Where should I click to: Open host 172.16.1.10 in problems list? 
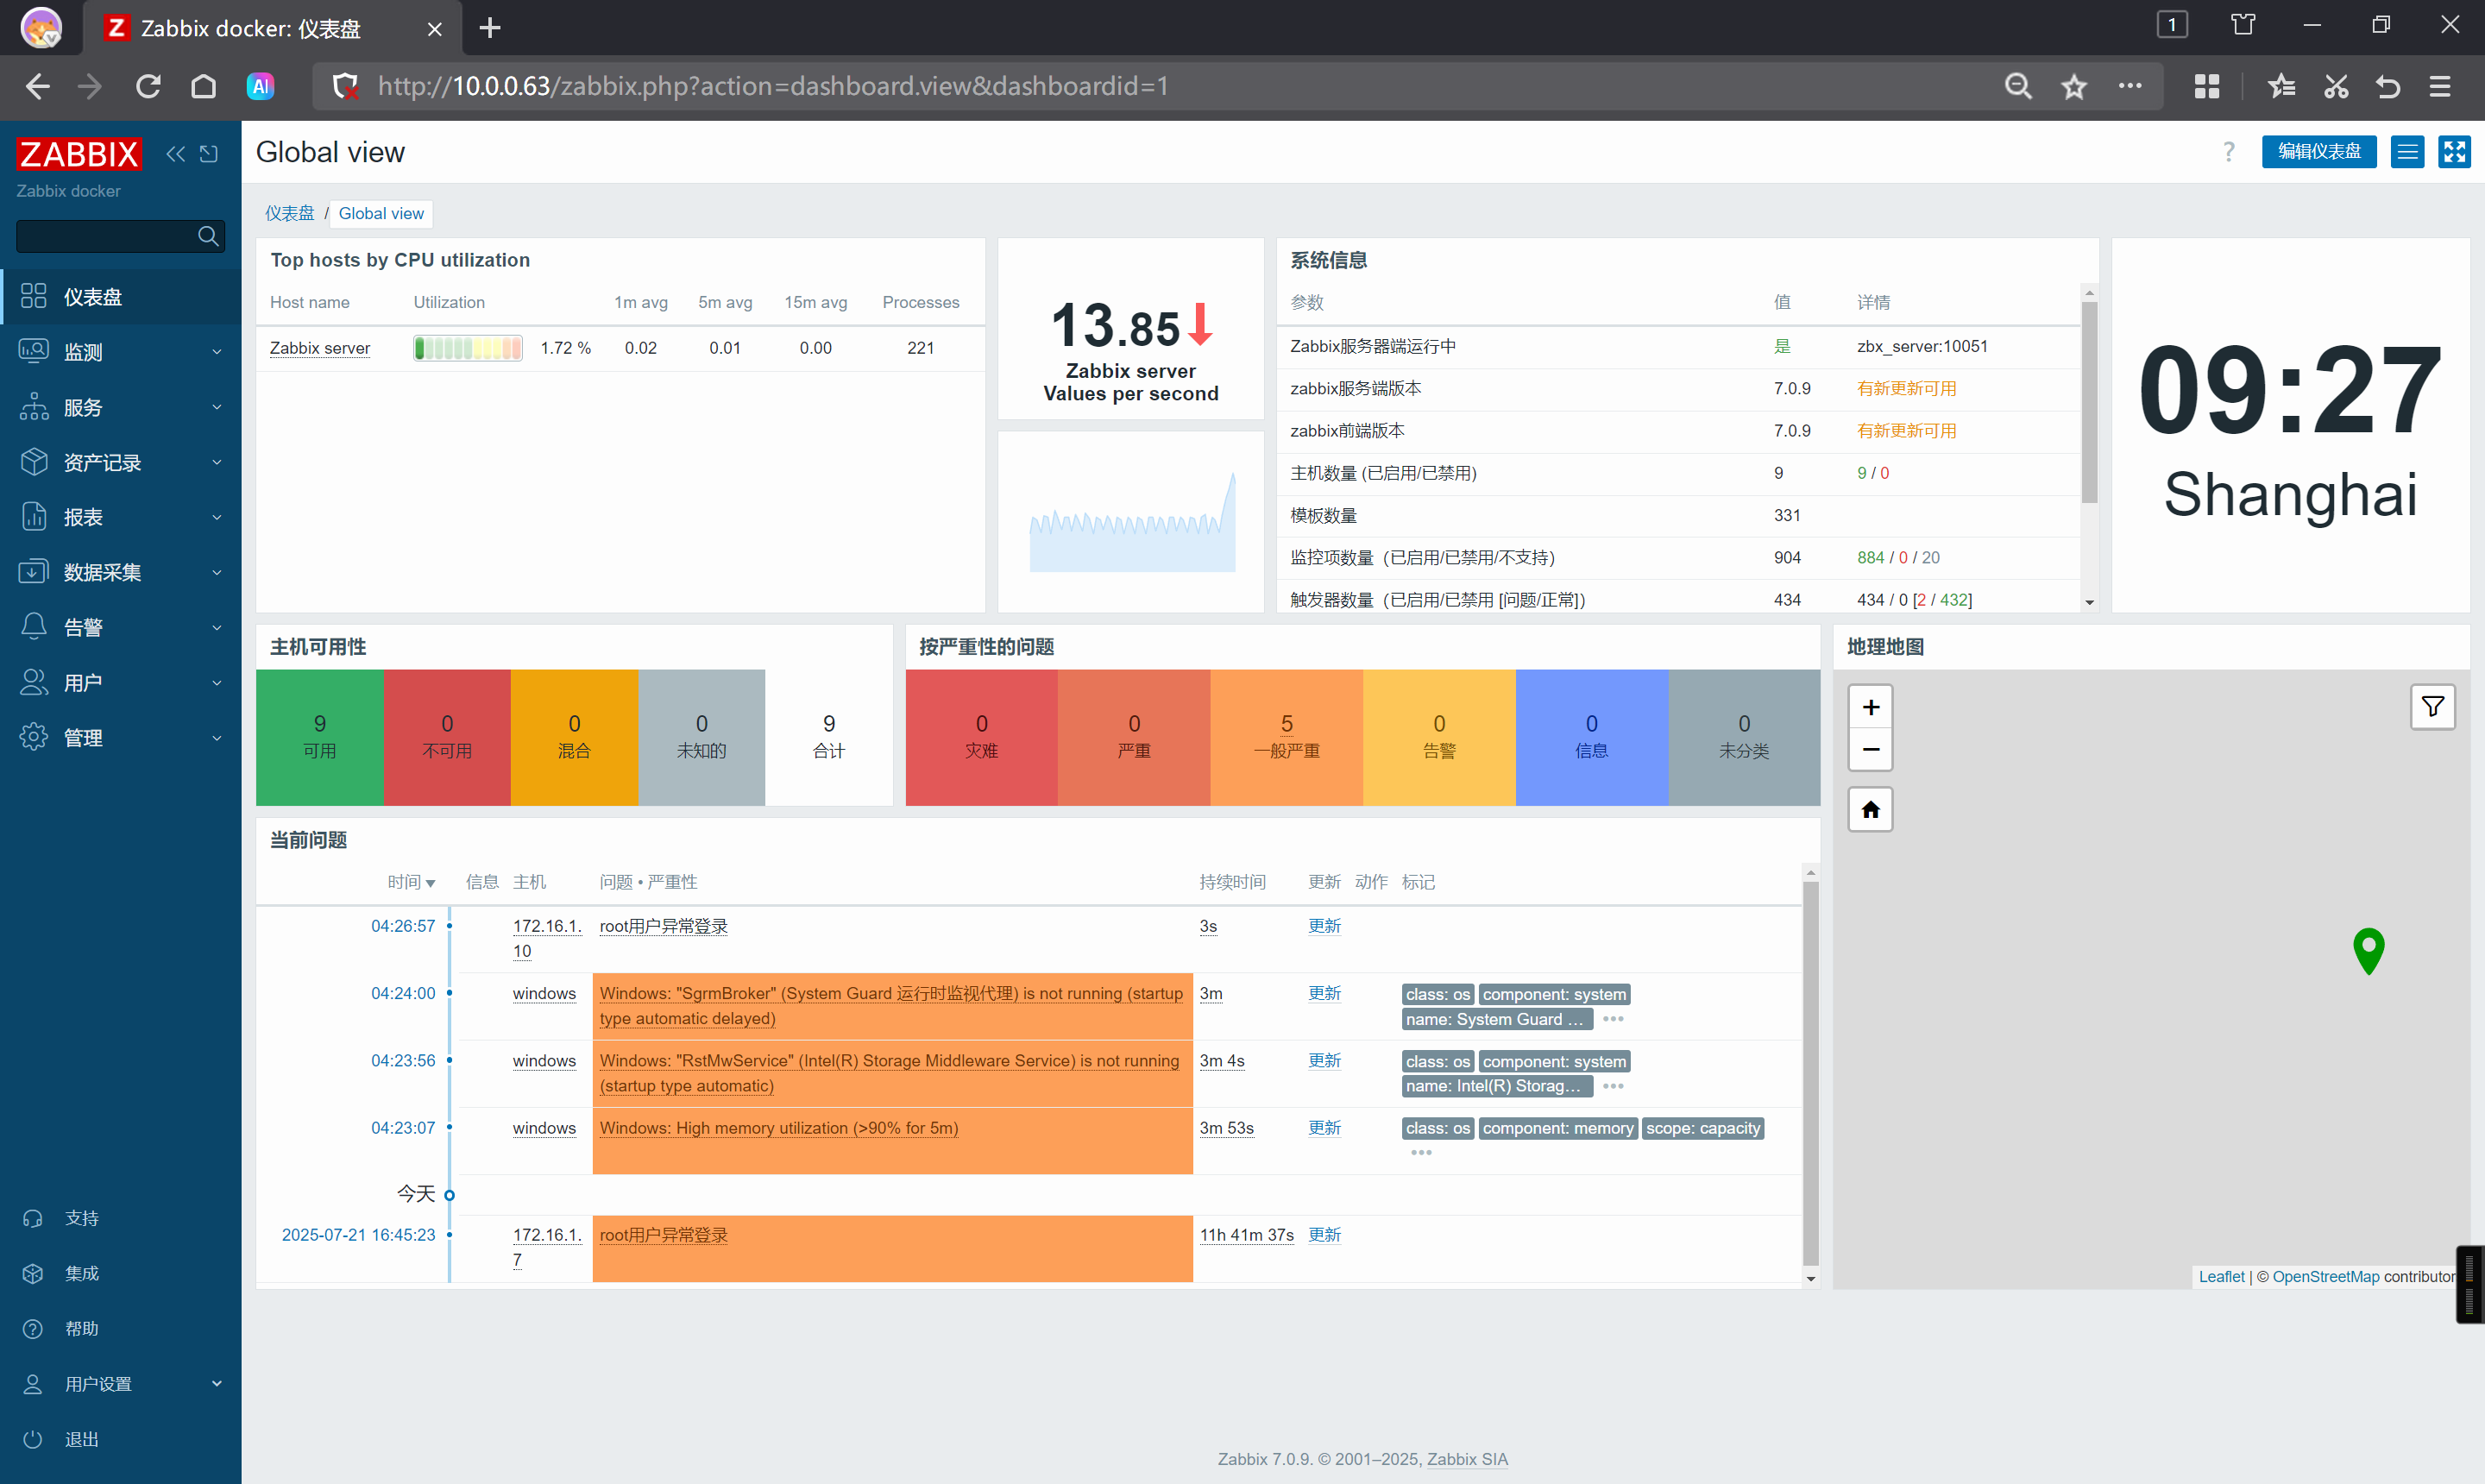click(x=546, y=938)
